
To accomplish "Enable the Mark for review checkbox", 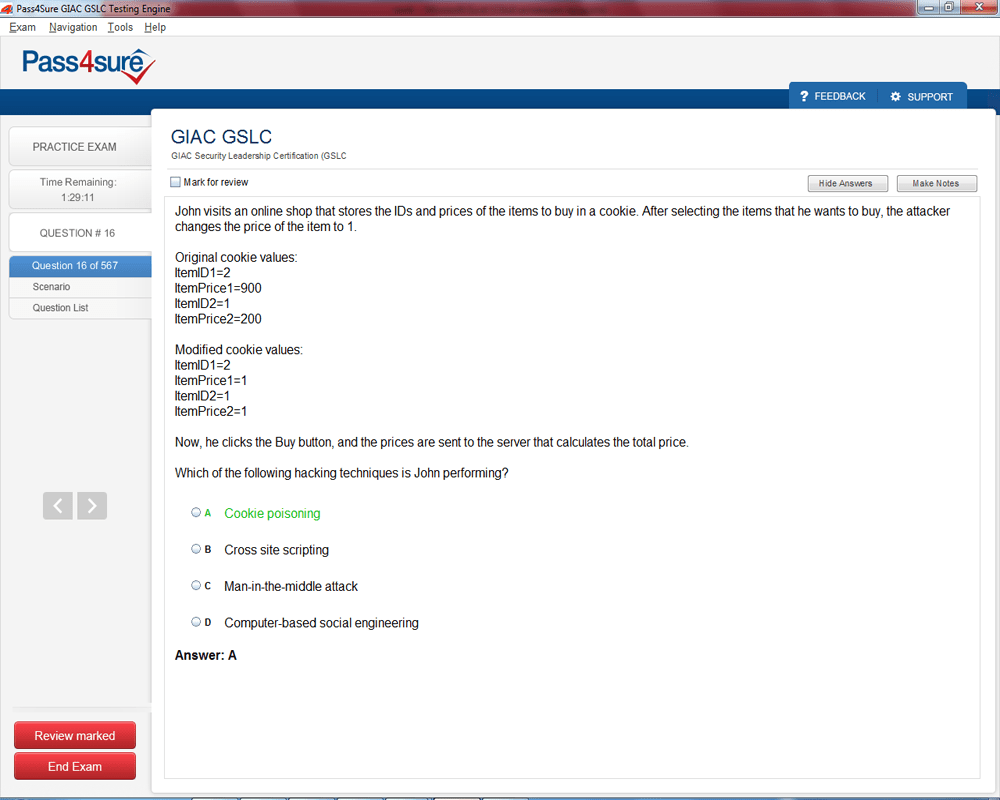I will point(176,183).
